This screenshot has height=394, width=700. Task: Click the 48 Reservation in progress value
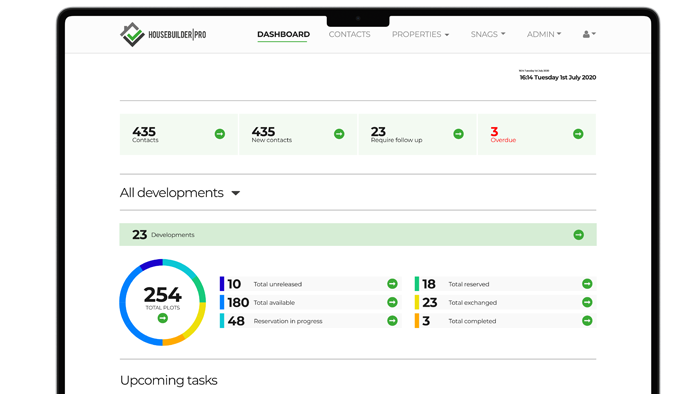[236, 321]
